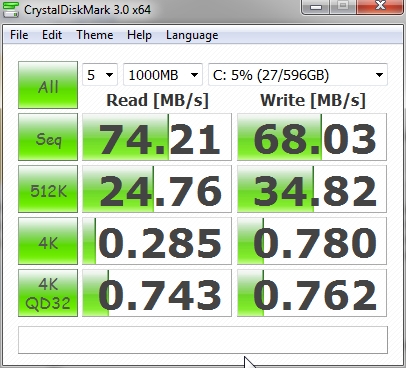Close the CrystalDiskMark window
This screenshot has height=368, width=406.
pos(380,7)
